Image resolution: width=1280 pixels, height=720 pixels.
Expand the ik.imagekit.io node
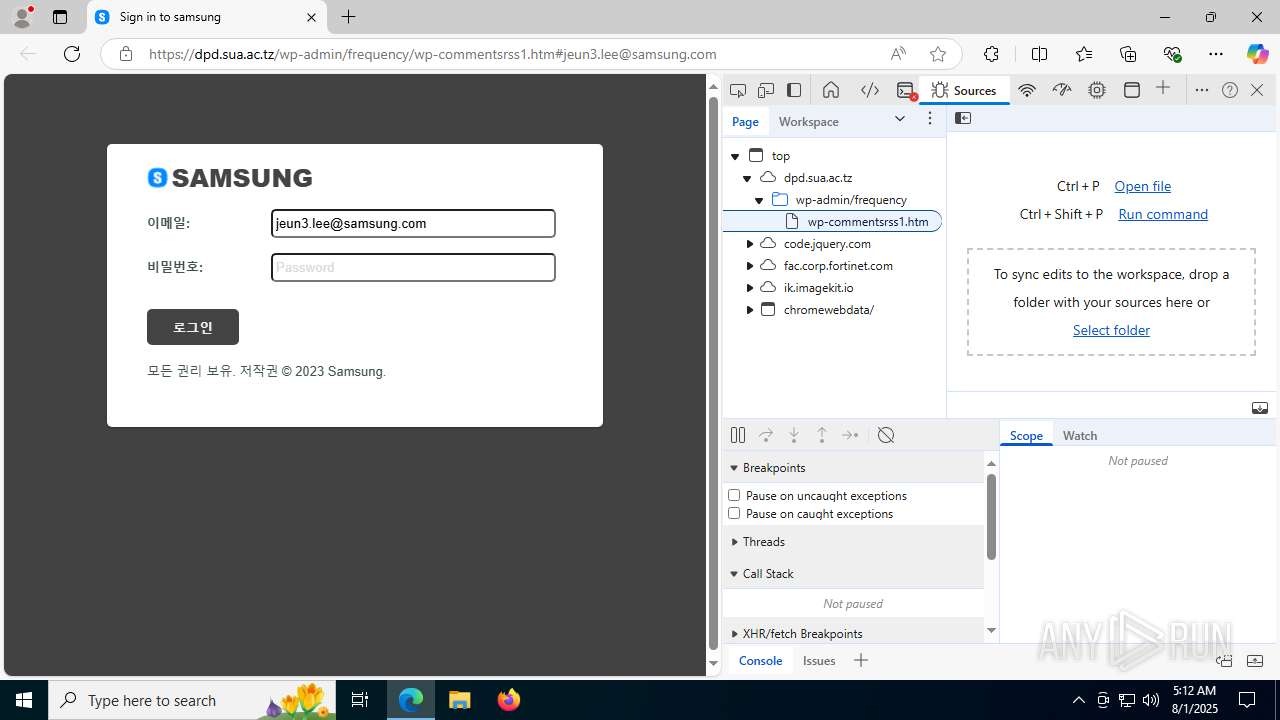[750, 288]
